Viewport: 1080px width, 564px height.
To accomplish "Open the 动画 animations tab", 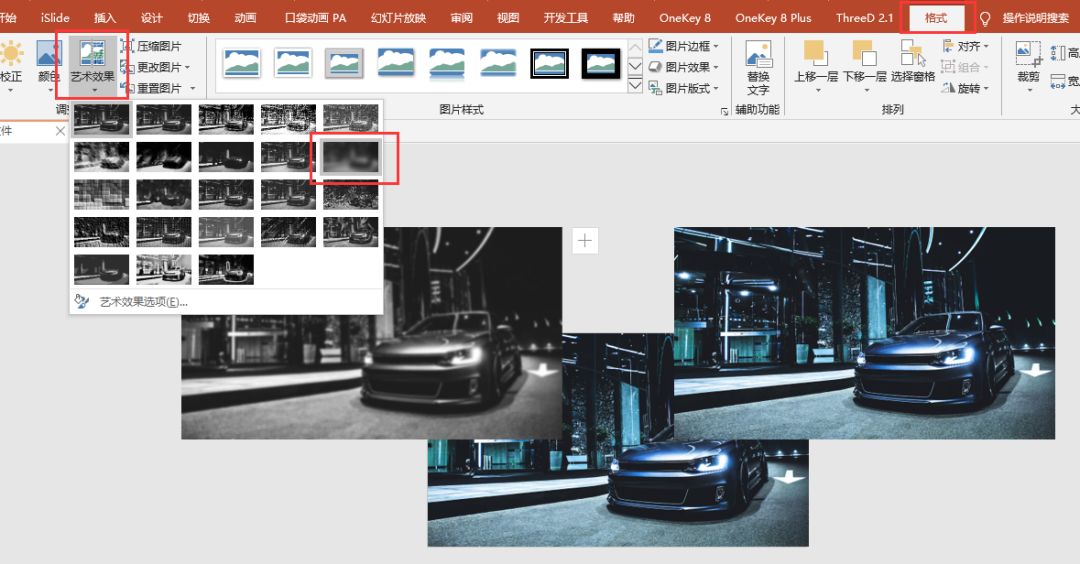I will [x=245, y=18].
